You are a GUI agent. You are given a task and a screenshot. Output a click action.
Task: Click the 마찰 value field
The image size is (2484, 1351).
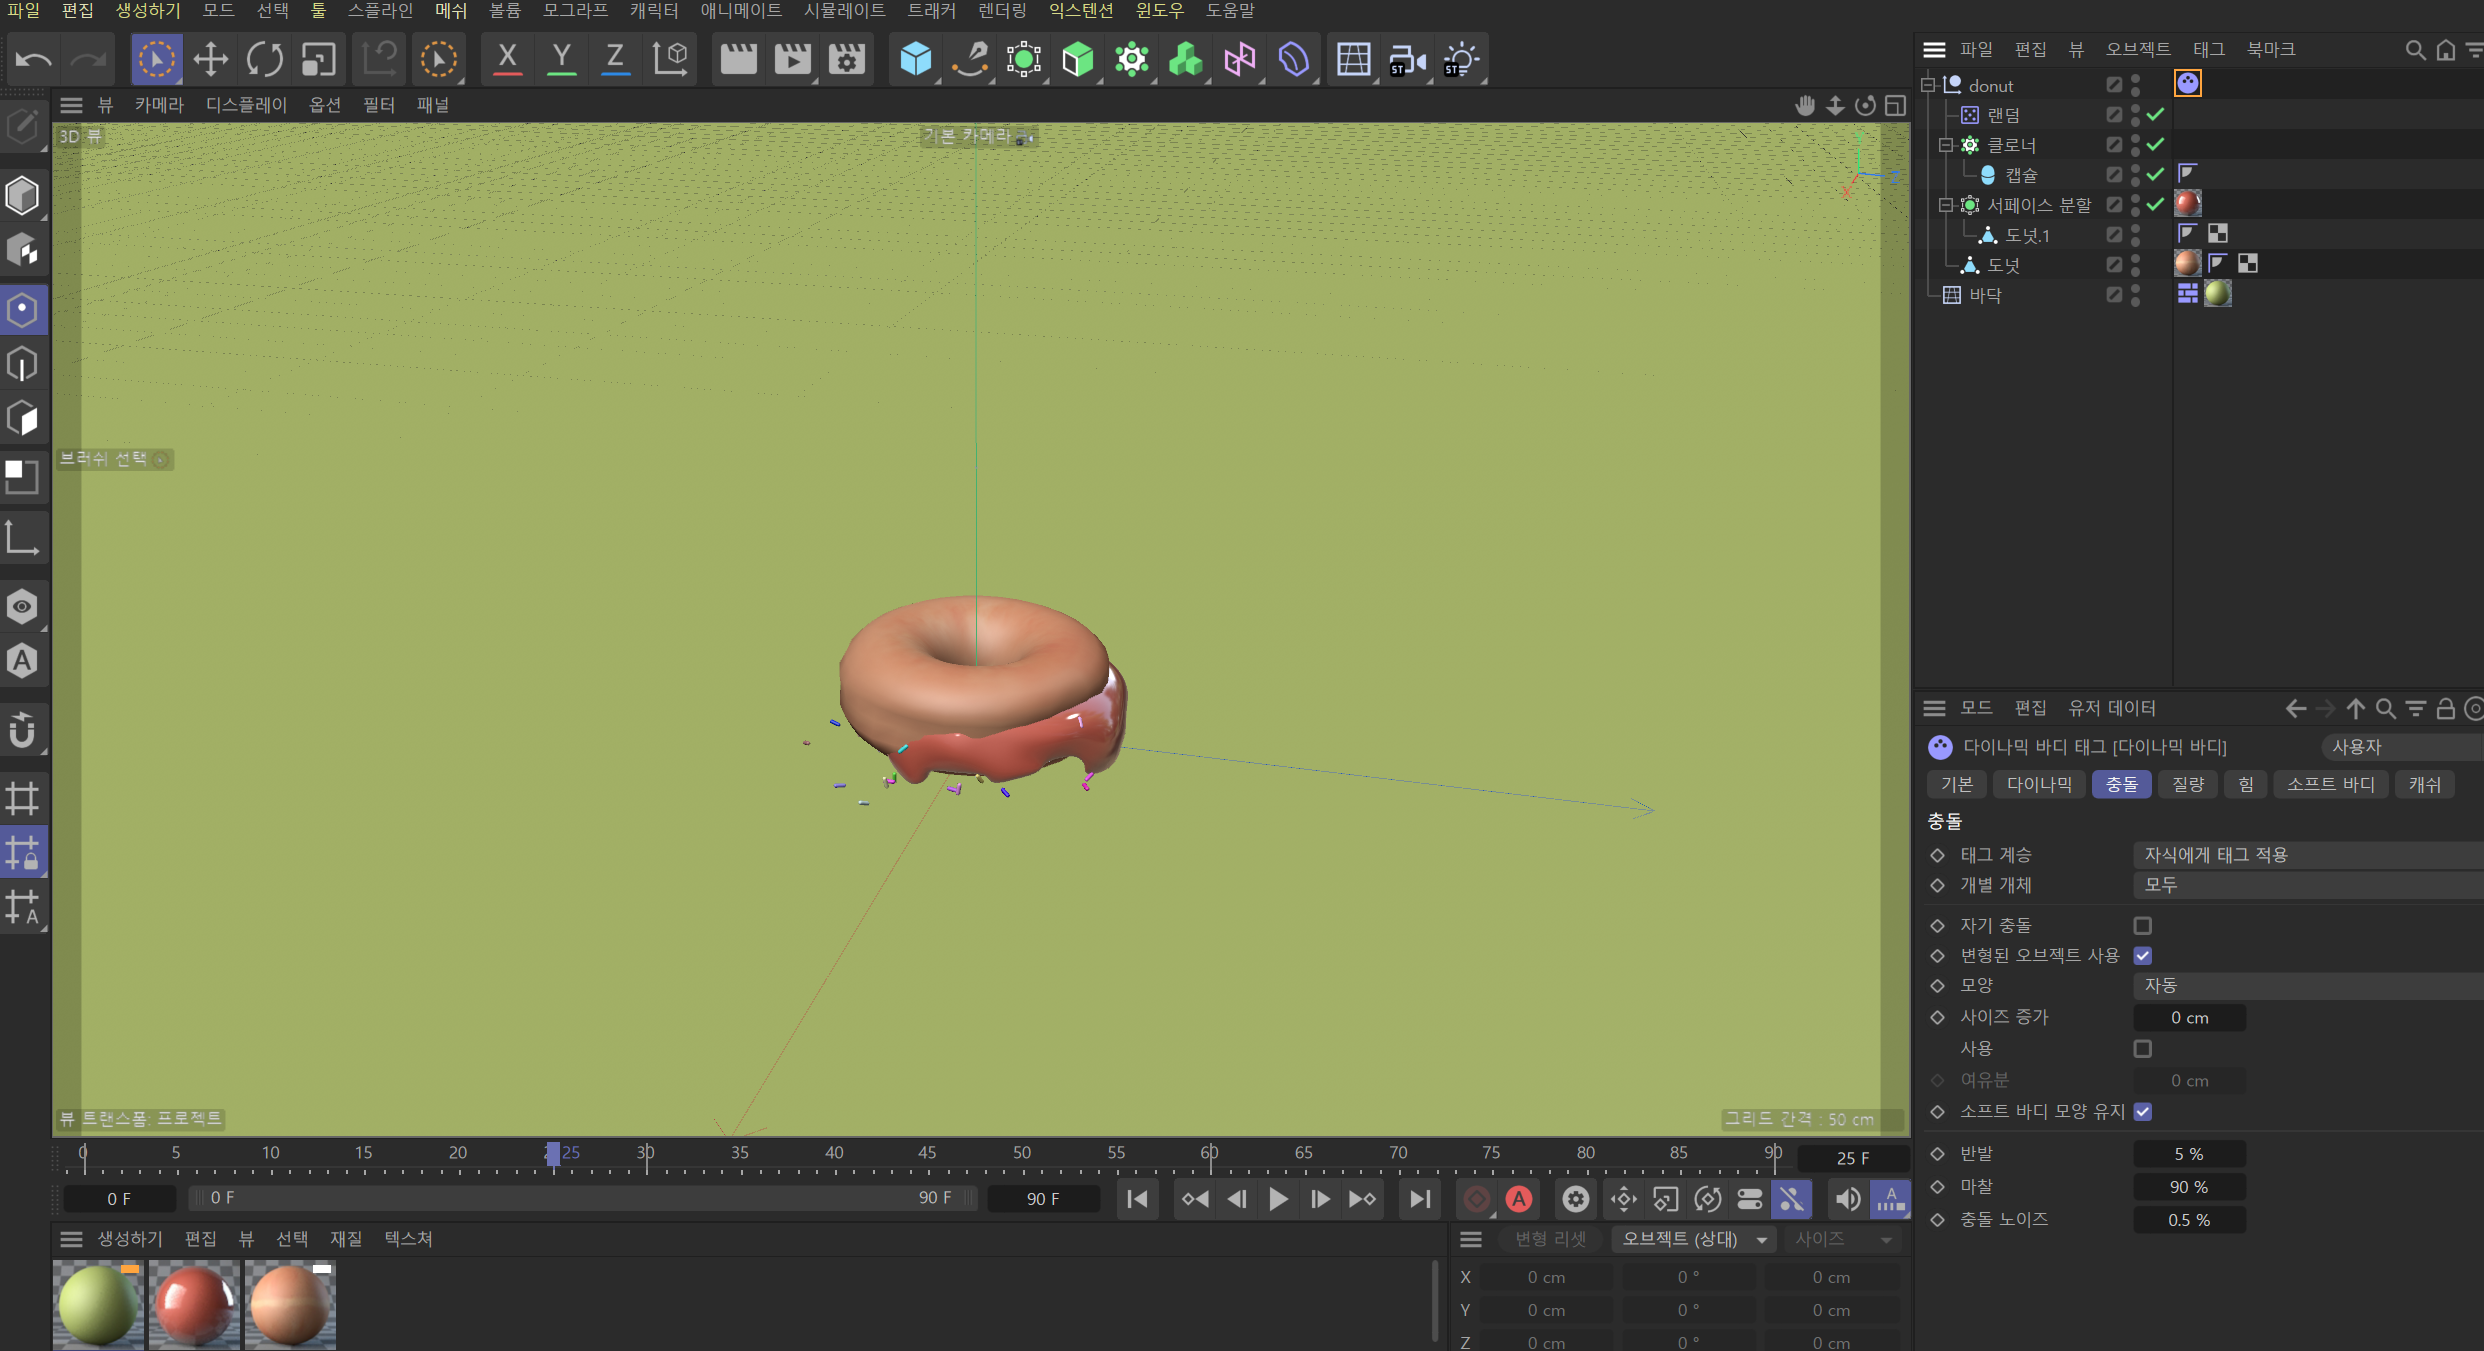coord(2189,1187)
